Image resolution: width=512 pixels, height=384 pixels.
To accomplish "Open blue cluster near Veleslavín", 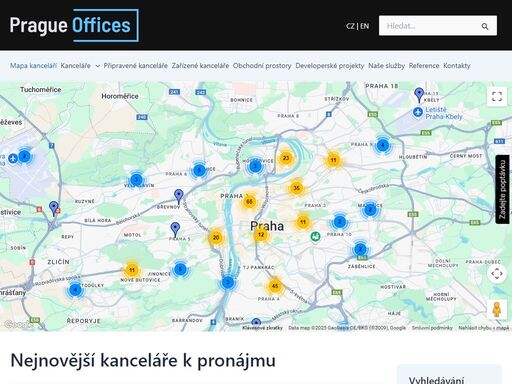I will point(136,180).
